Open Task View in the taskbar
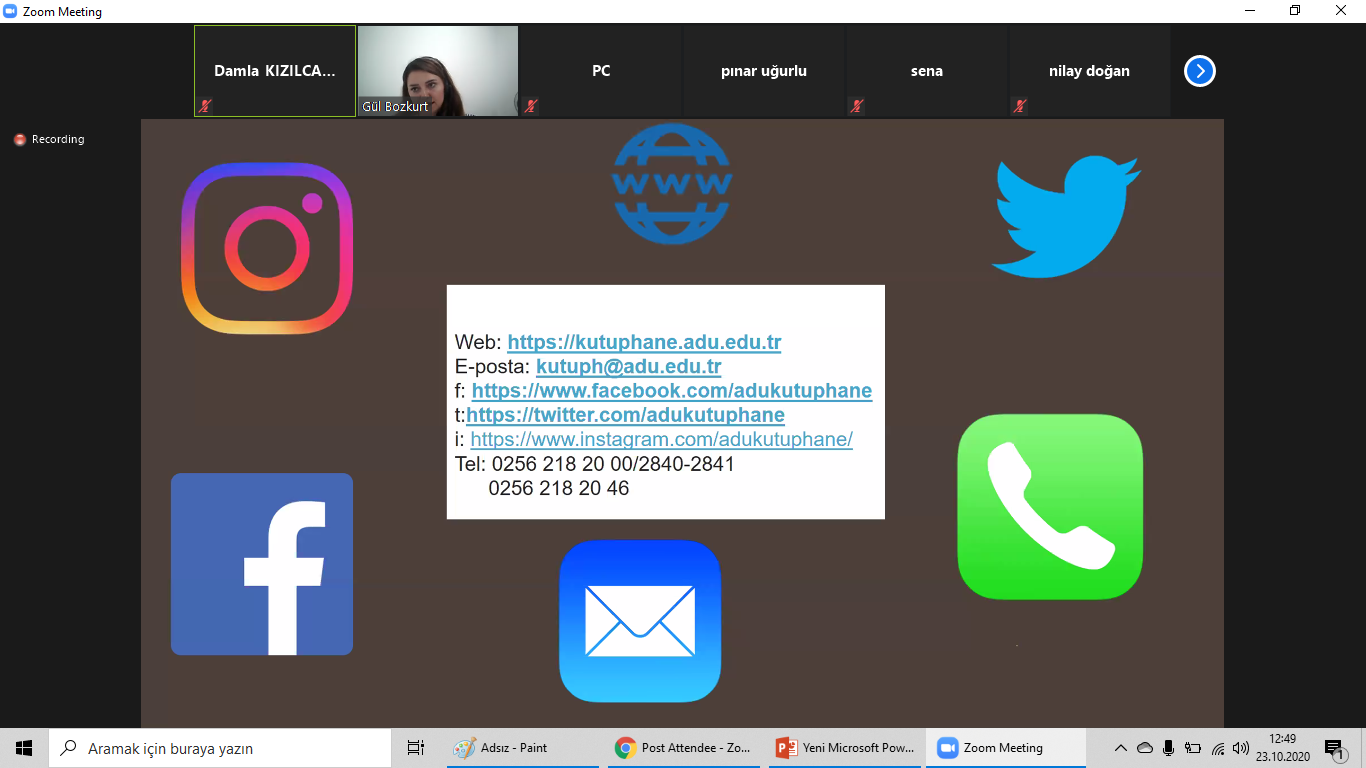 (x=416, y=748)
